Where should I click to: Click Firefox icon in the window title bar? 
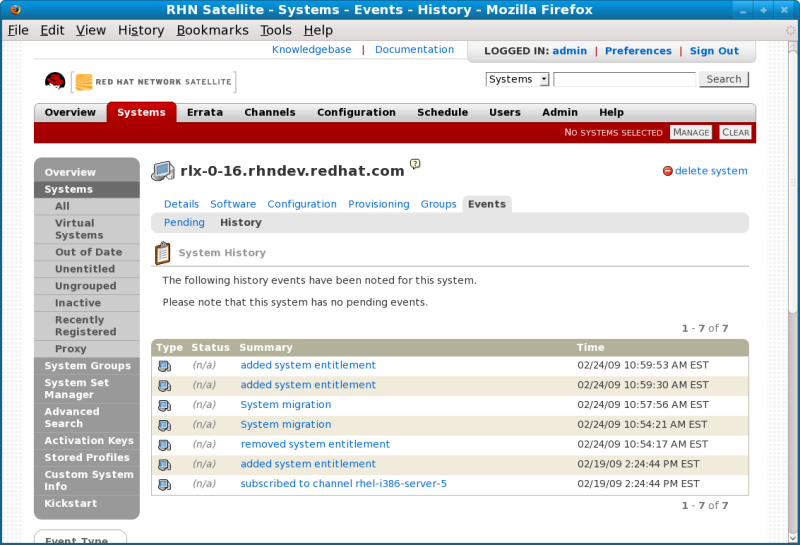tap(11, 10)
